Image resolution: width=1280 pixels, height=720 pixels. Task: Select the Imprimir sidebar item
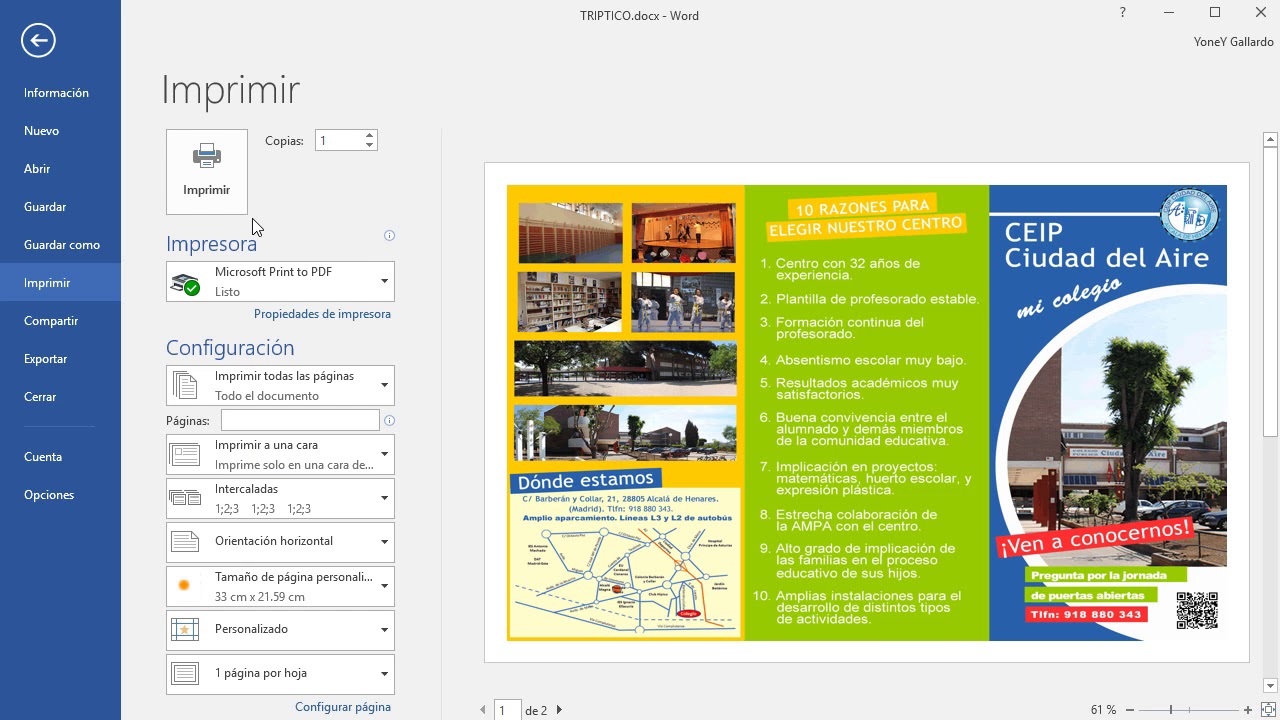60,283
